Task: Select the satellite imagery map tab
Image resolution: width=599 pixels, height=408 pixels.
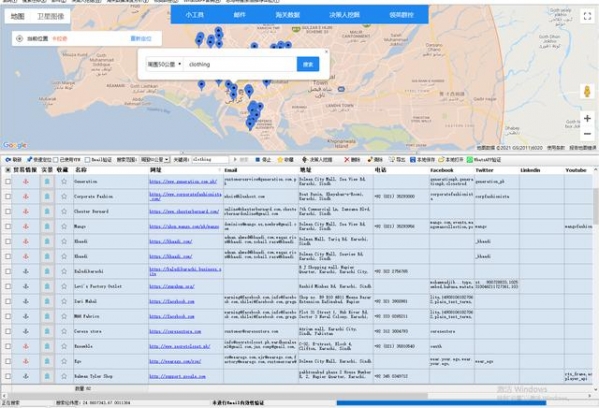Action: pyautogui.click(x=50, y=16)
